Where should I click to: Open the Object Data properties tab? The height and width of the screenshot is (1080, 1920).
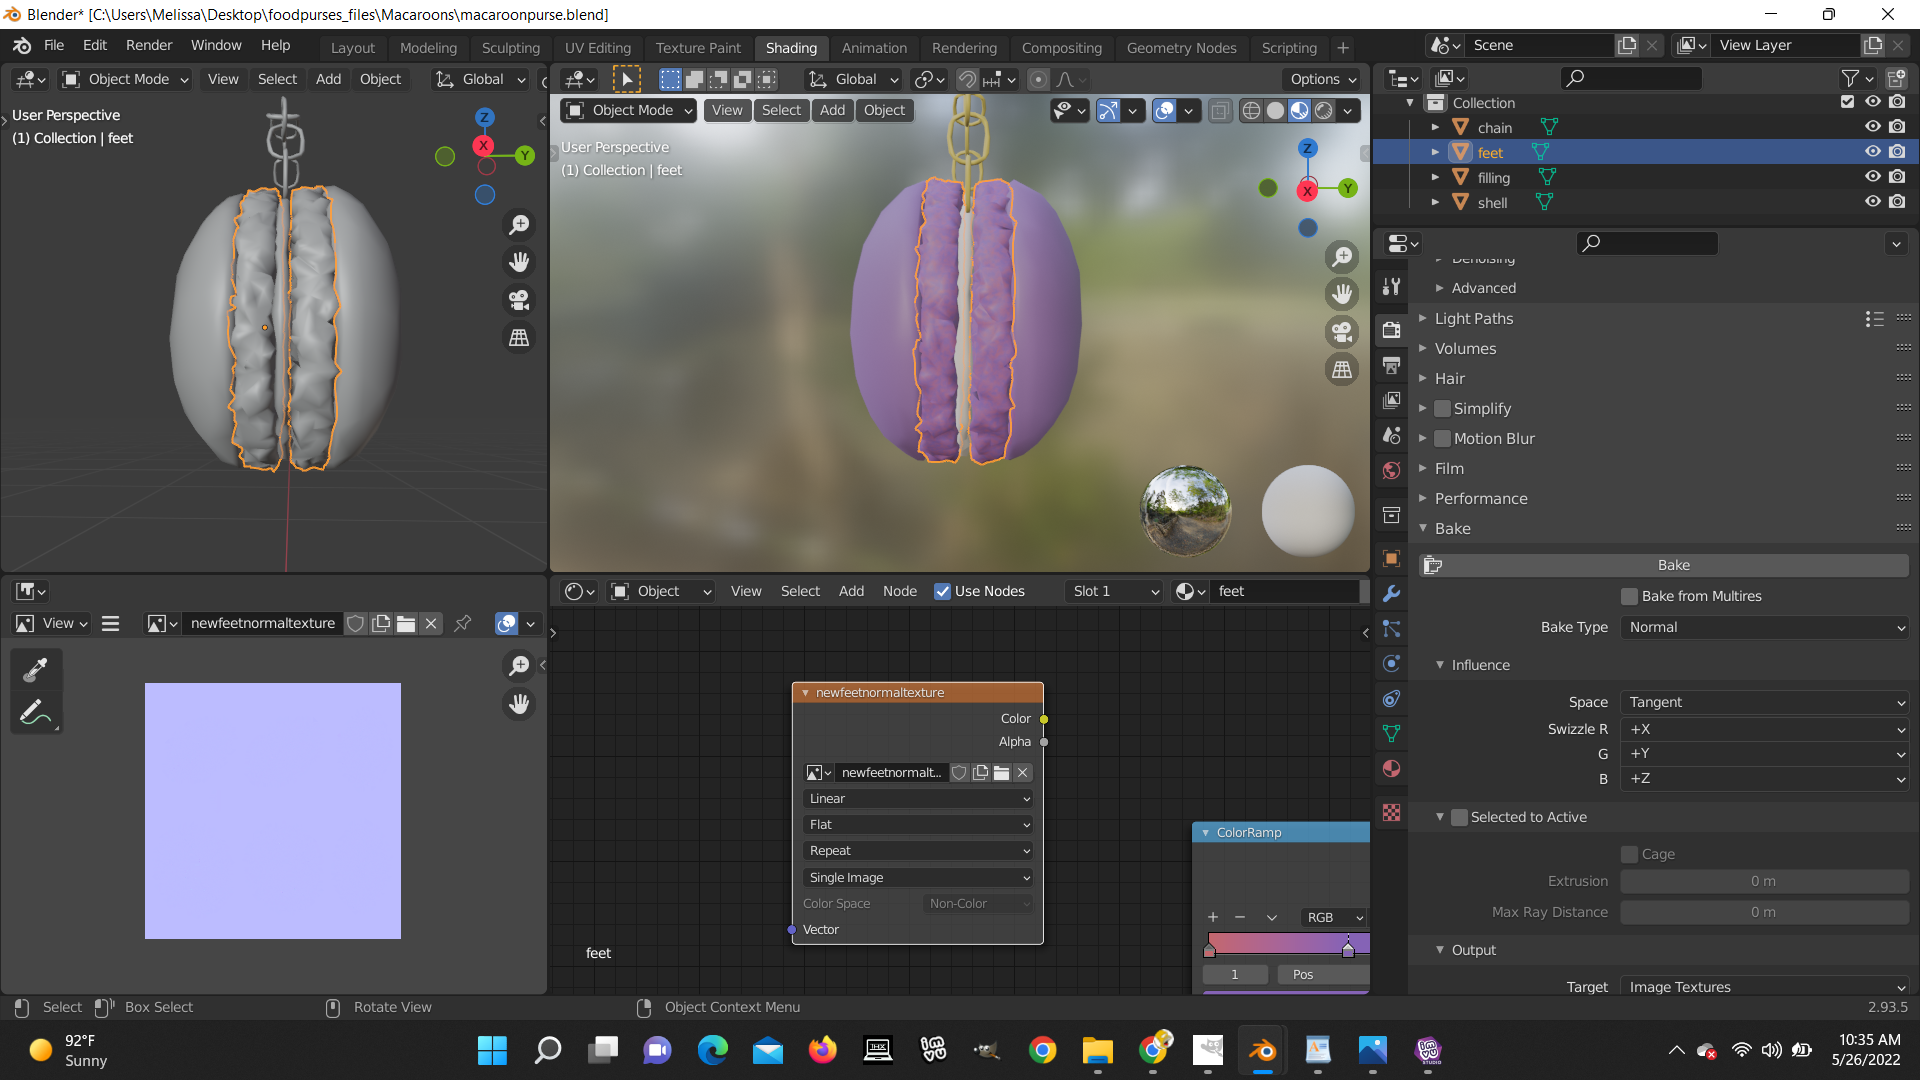click(x=1391, y=733)
